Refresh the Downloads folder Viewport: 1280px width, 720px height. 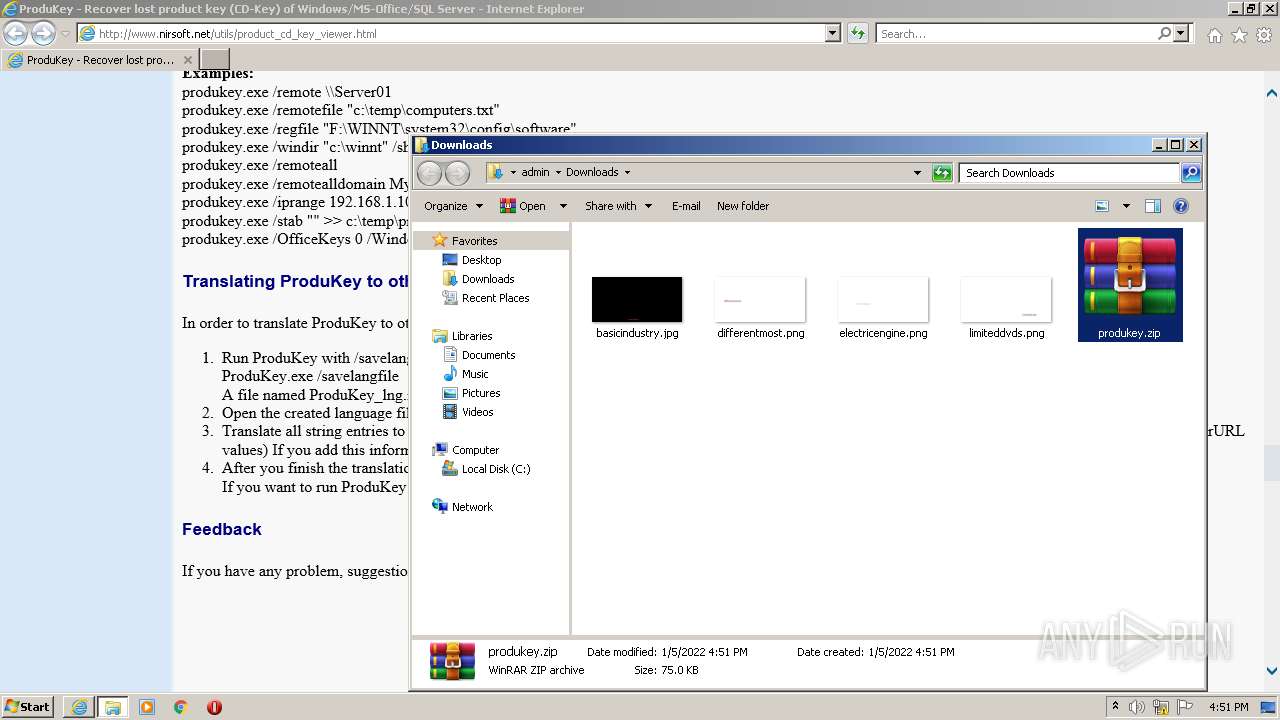pyautogui.click(x=942, y=173)
